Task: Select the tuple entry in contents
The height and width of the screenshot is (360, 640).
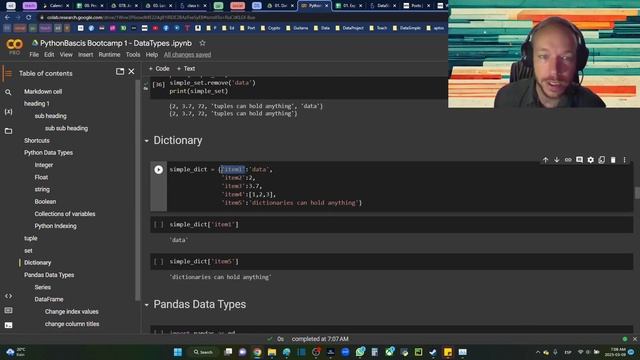Action: coord(31,238)
